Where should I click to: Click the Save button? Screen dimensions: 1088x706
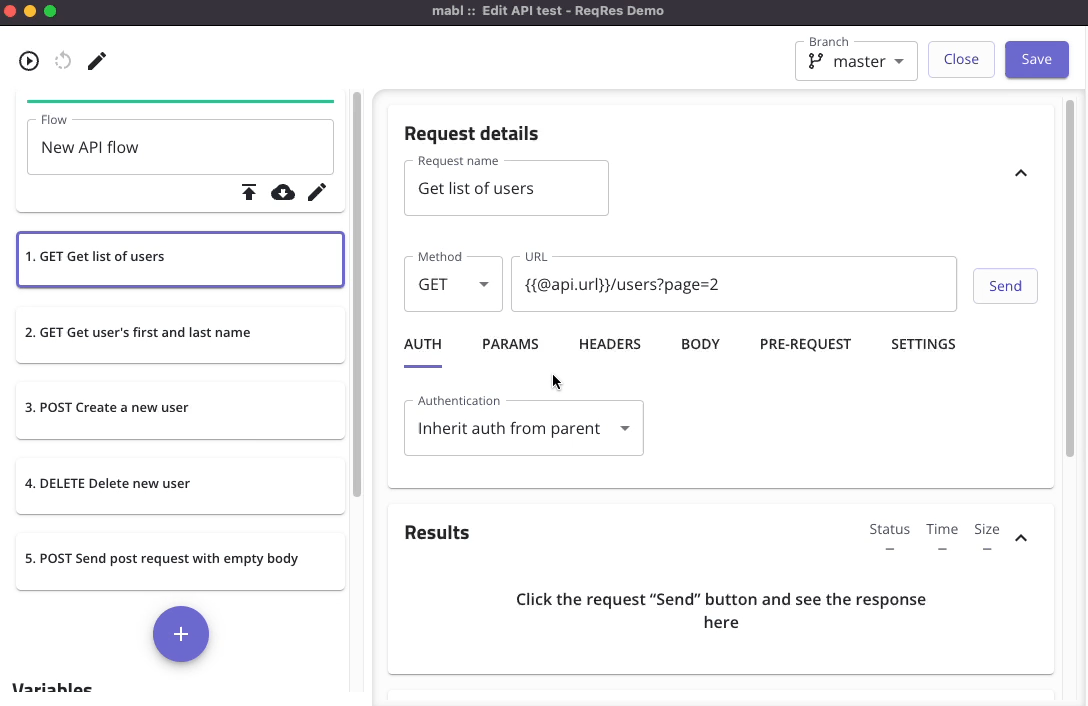(1037, 60)
